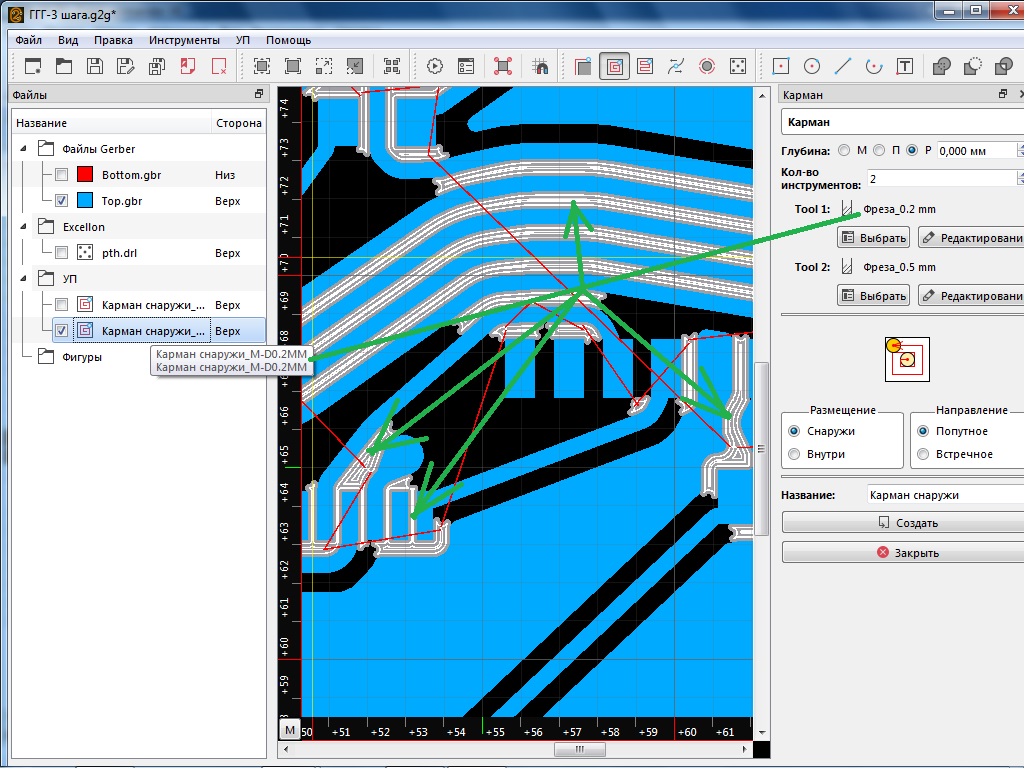Screen dimensions: 1032x774
Task: Open the Файл menu
Action: tap(29, 40)
